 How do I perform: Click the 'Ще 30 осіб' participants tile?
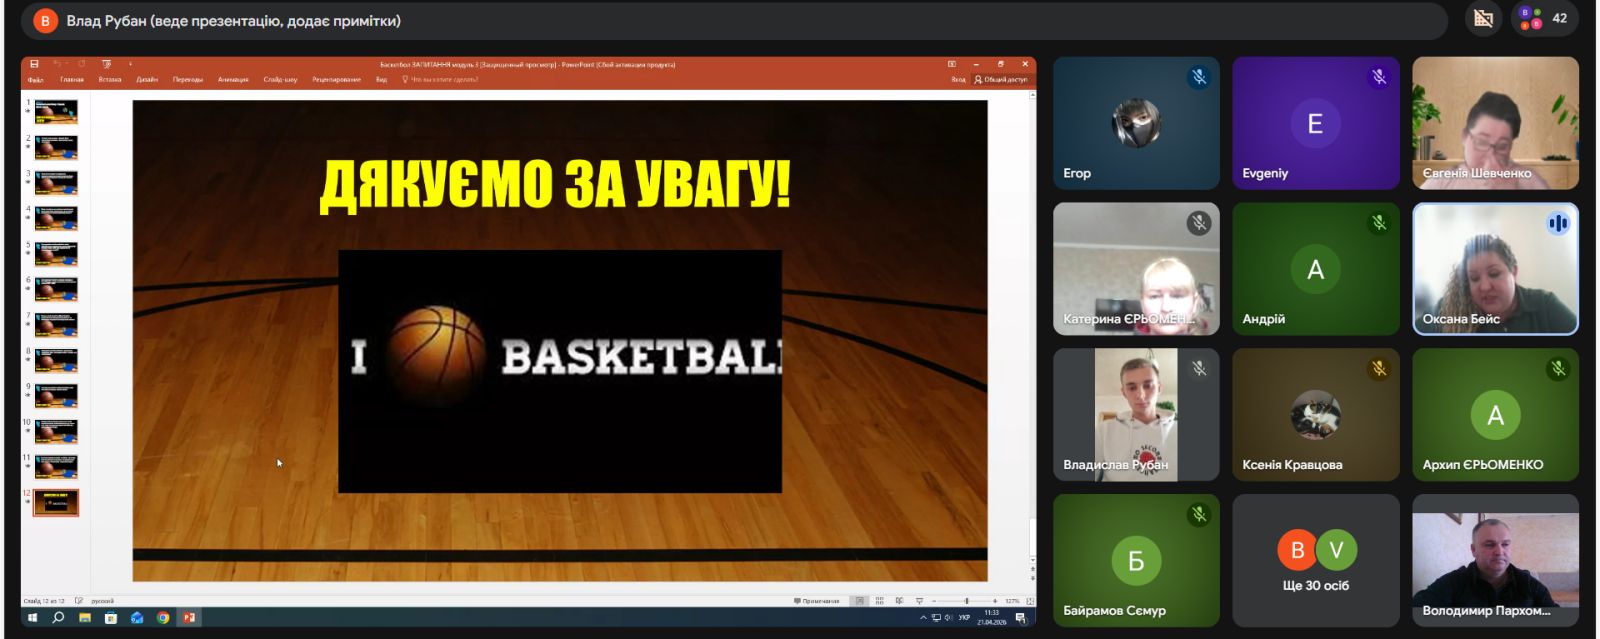[x=1315, y=560]
